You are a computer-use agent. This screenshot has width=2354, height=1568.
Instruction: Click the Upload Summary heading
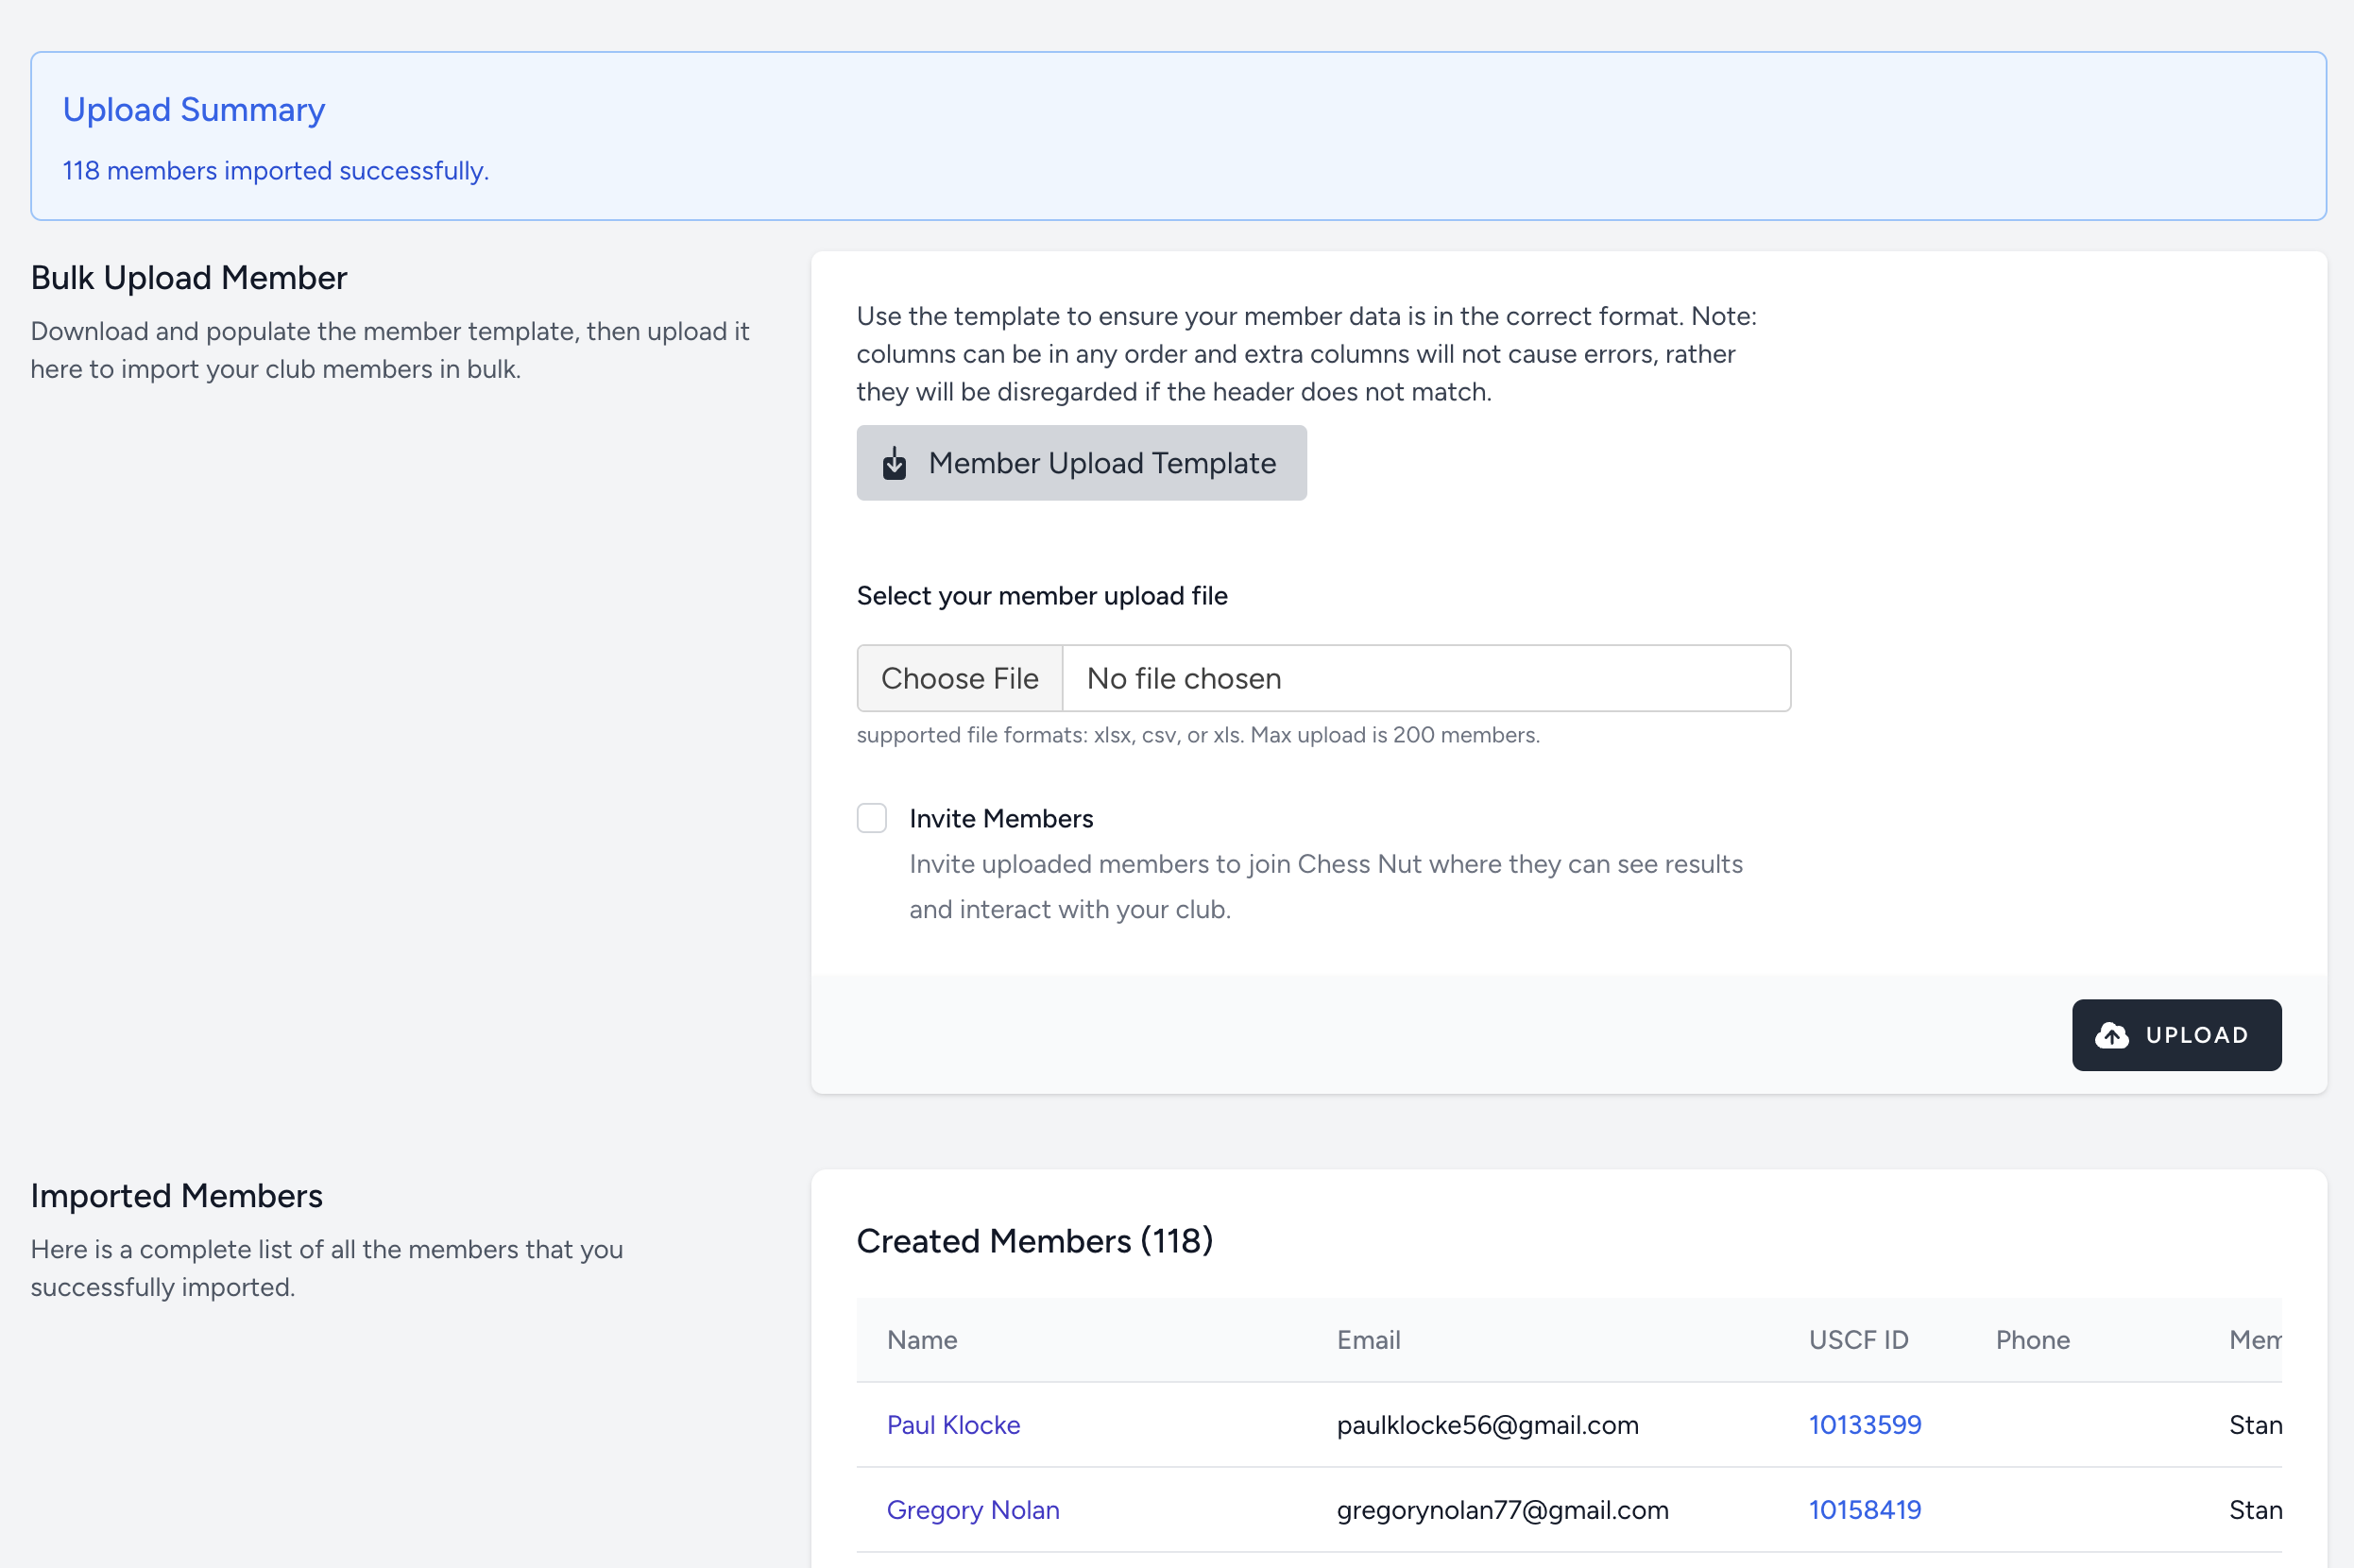[x=194, y=109]
